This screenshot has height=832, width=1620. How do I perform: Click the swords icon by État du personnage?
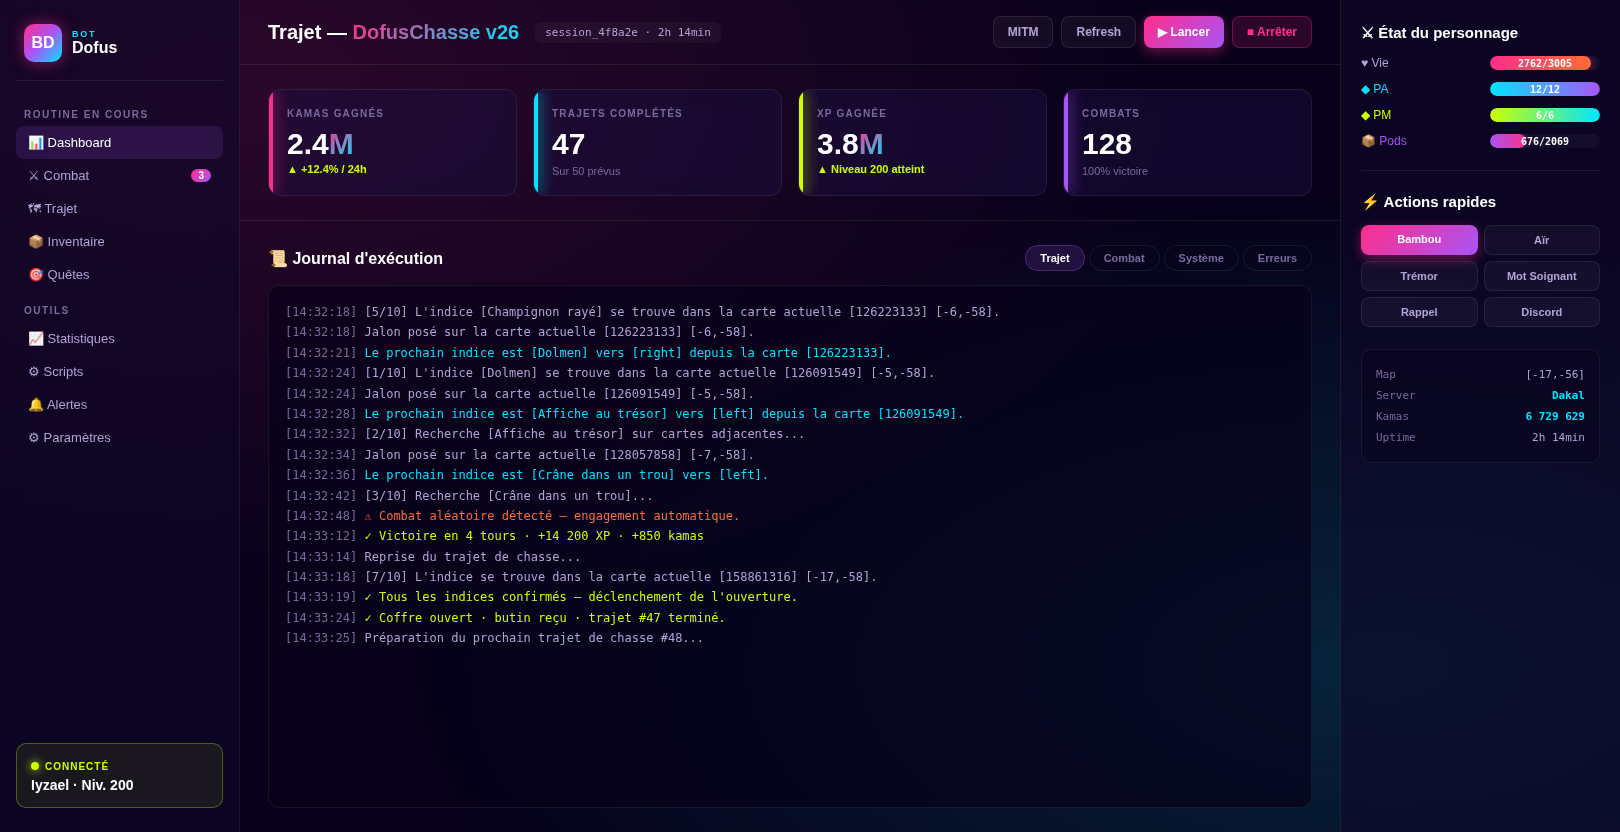(x=1367, y=33)
